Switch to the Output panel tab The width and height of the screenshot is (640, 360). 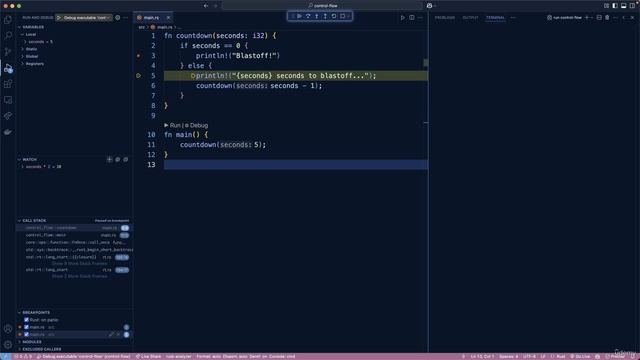tap(470, 18)
